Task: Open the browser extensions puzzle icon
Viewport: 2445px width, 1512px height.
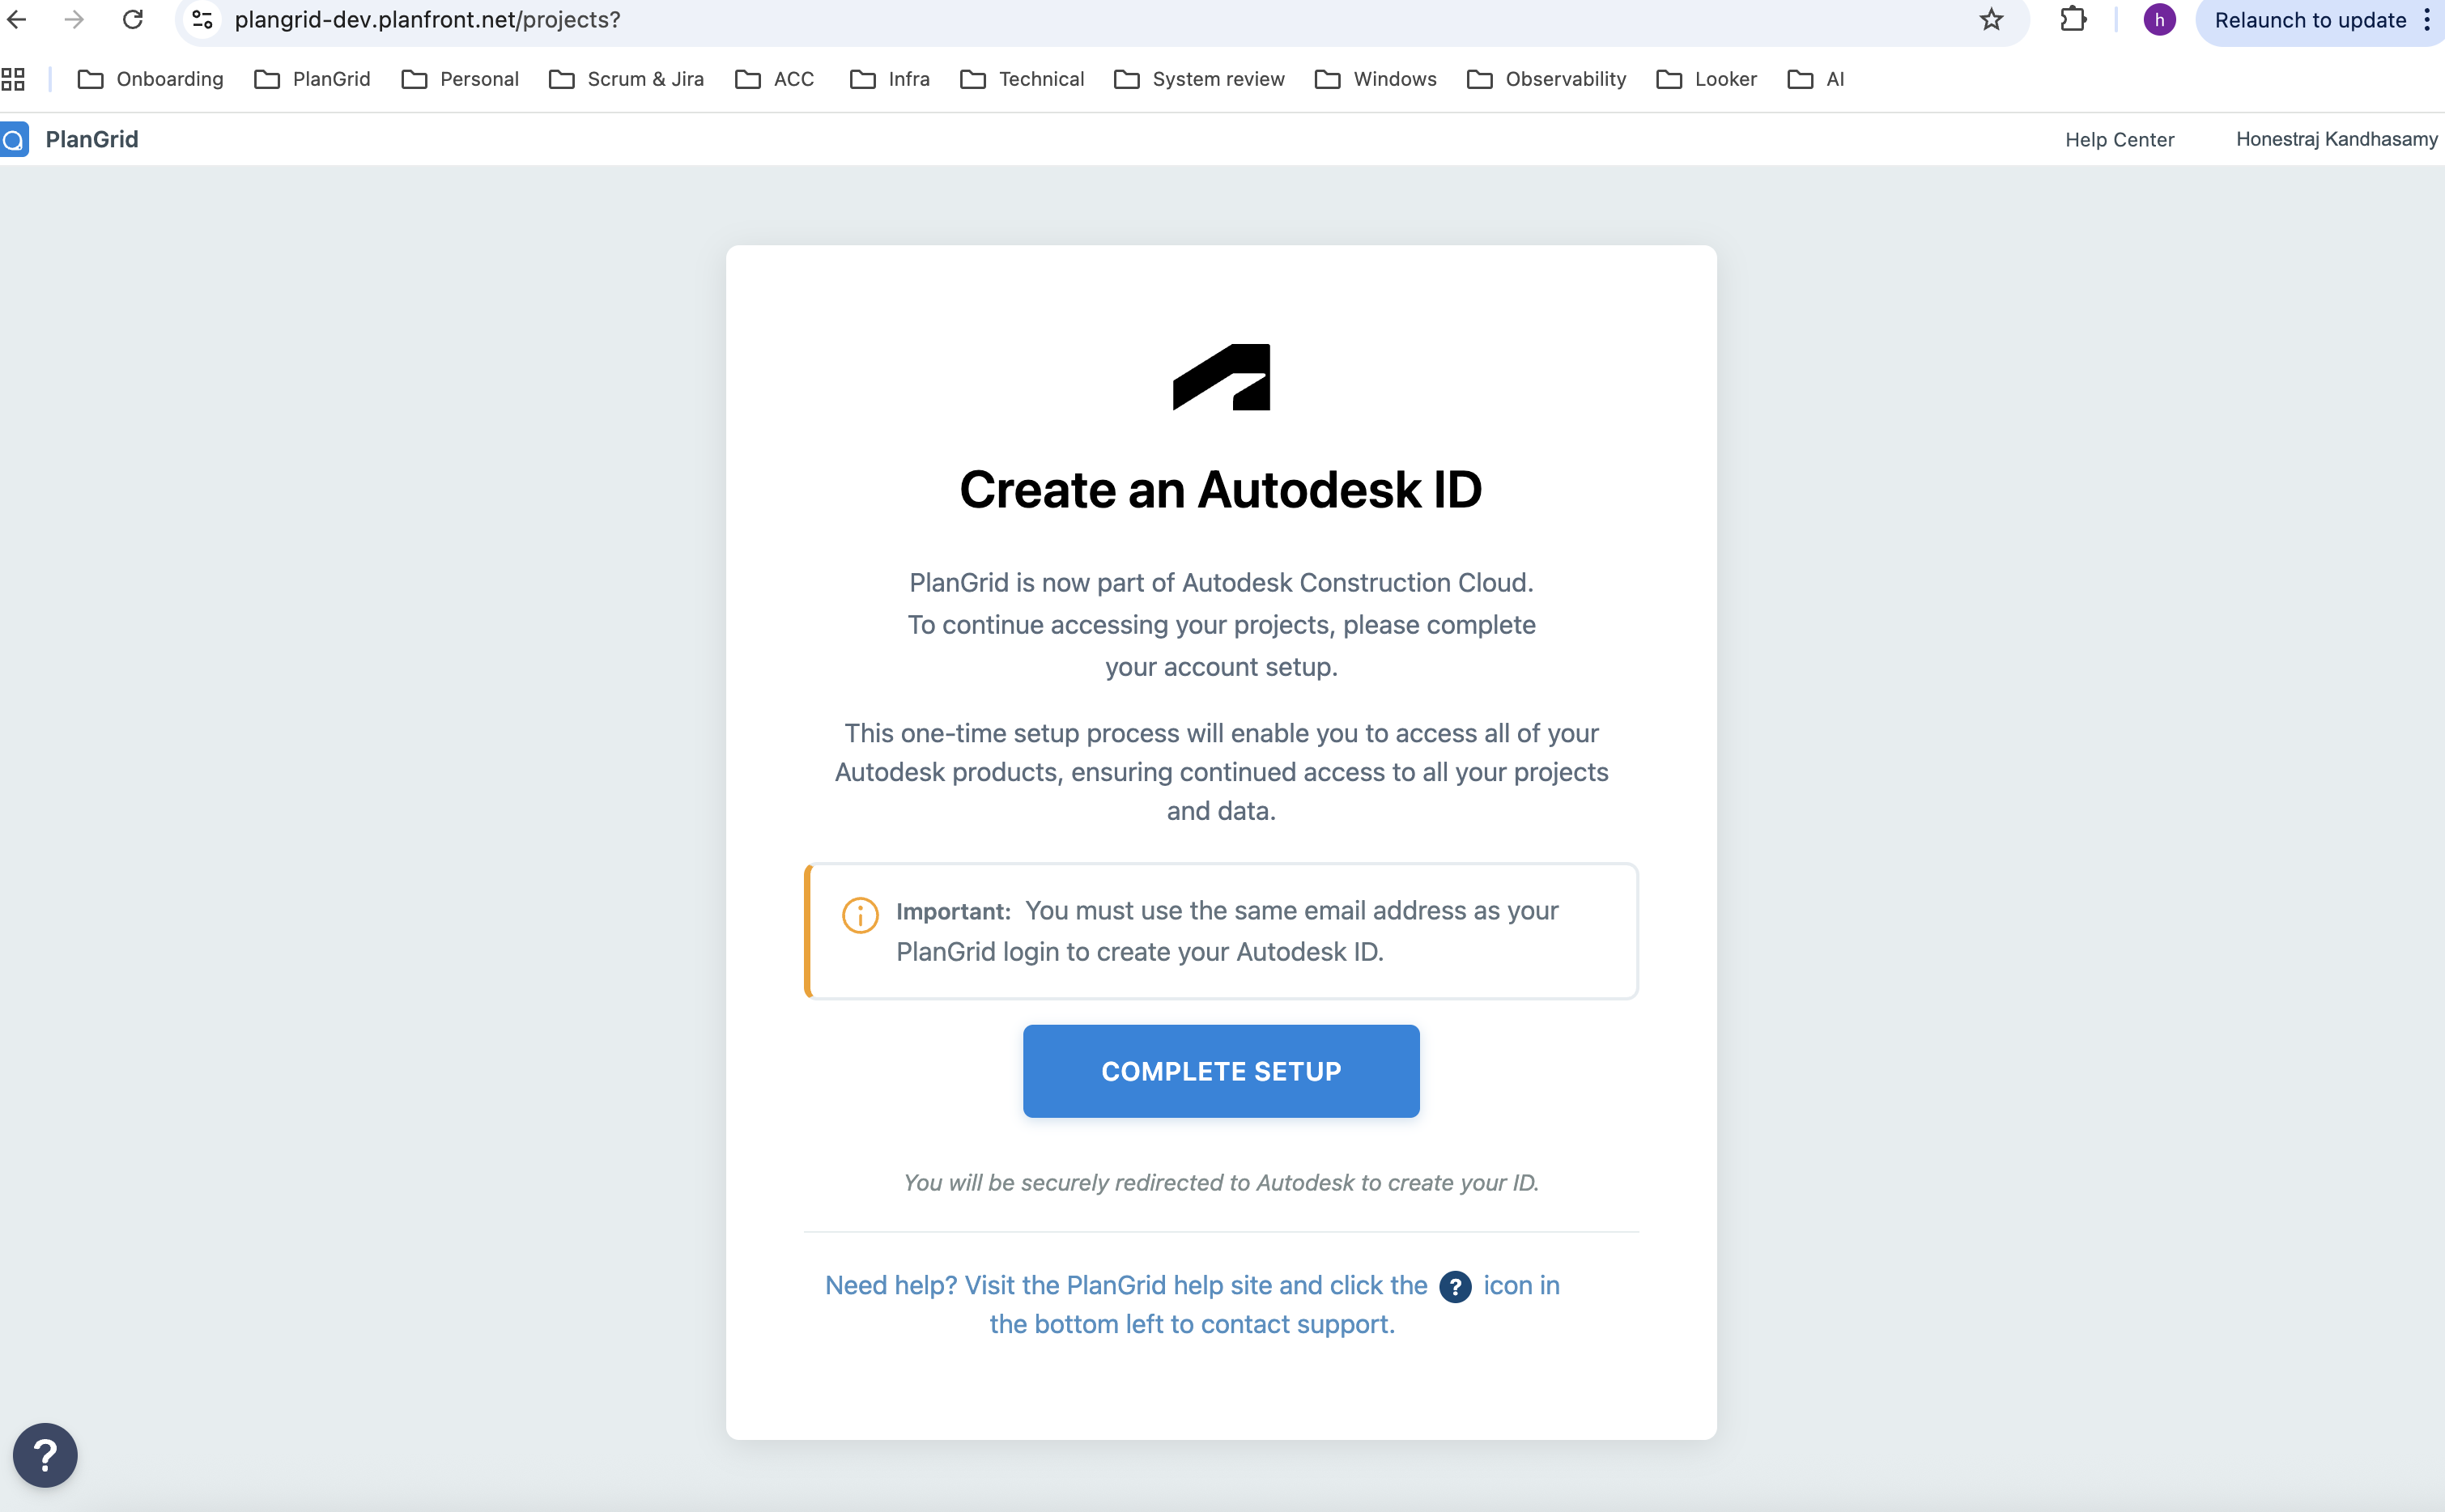Action: 2074,19
